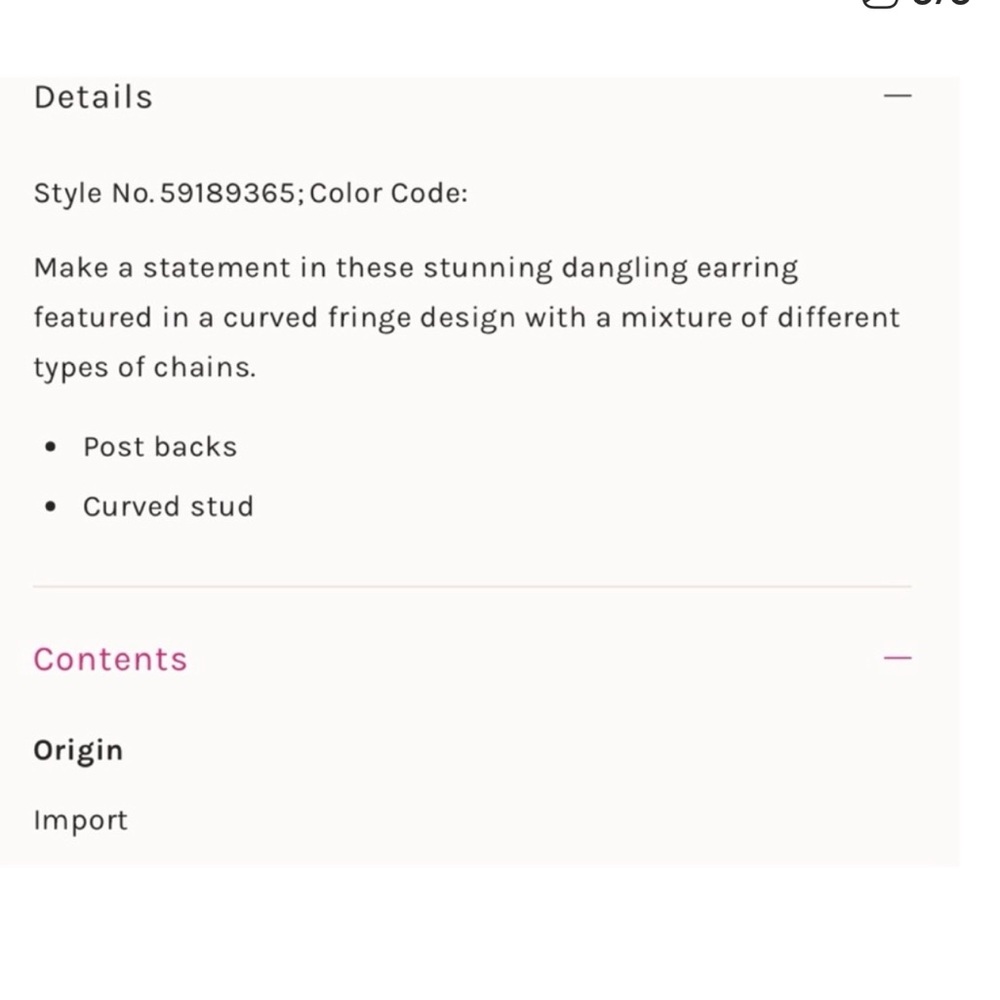This screenshot has height=1000, width=1000.
Task: Click the counter text beside the top icon
Action: tap(940, 3)
